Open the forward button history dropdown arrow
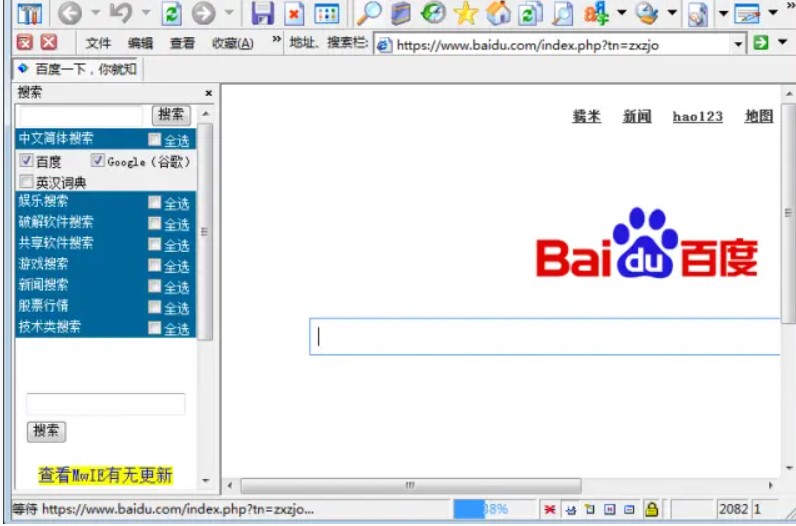This screenshot has width=796, height=526. tap(229, 12)
